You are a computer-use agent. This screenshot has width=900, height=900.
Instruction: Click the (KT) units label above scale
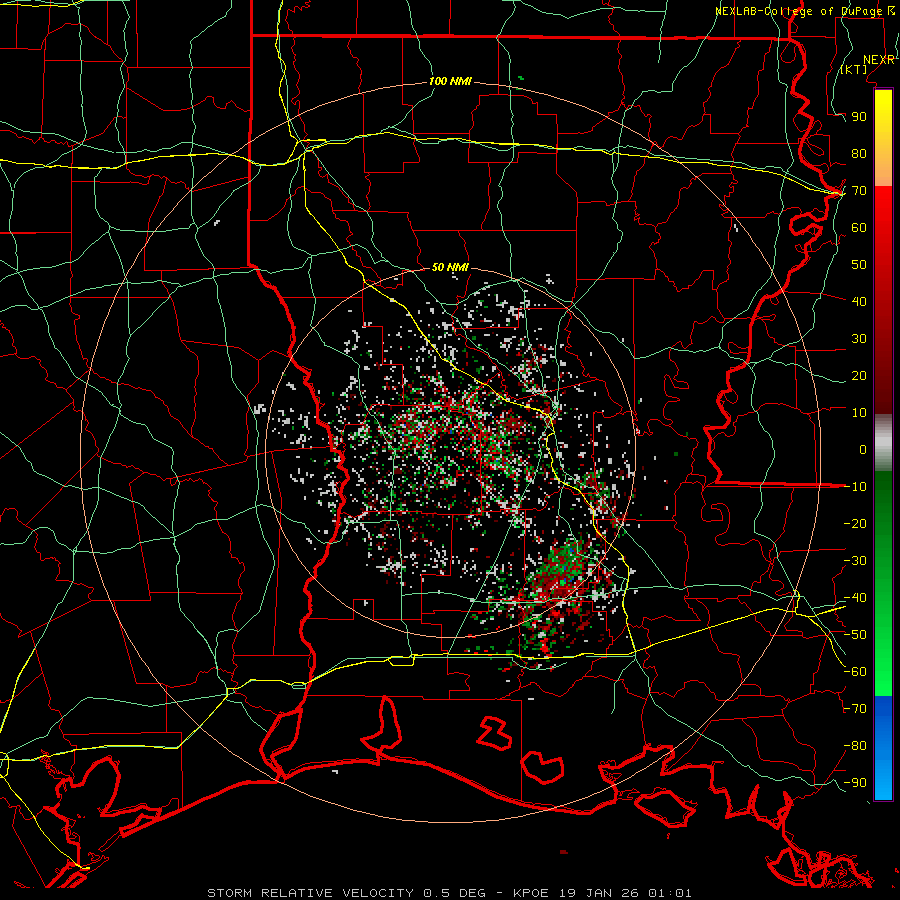854,69
